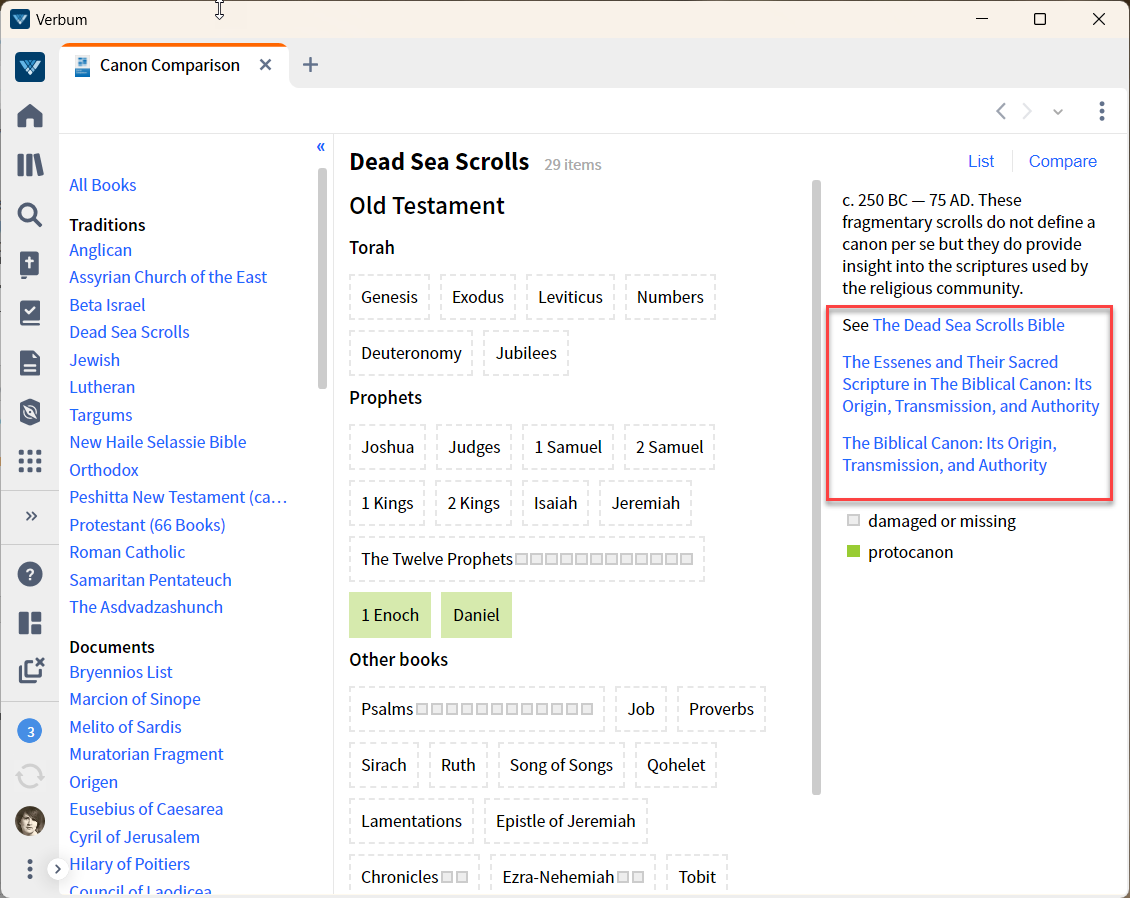The width and height of the screenshot is (1130, 898).
Task: Click the sync refresh icon
Action: tap(30, 776)
